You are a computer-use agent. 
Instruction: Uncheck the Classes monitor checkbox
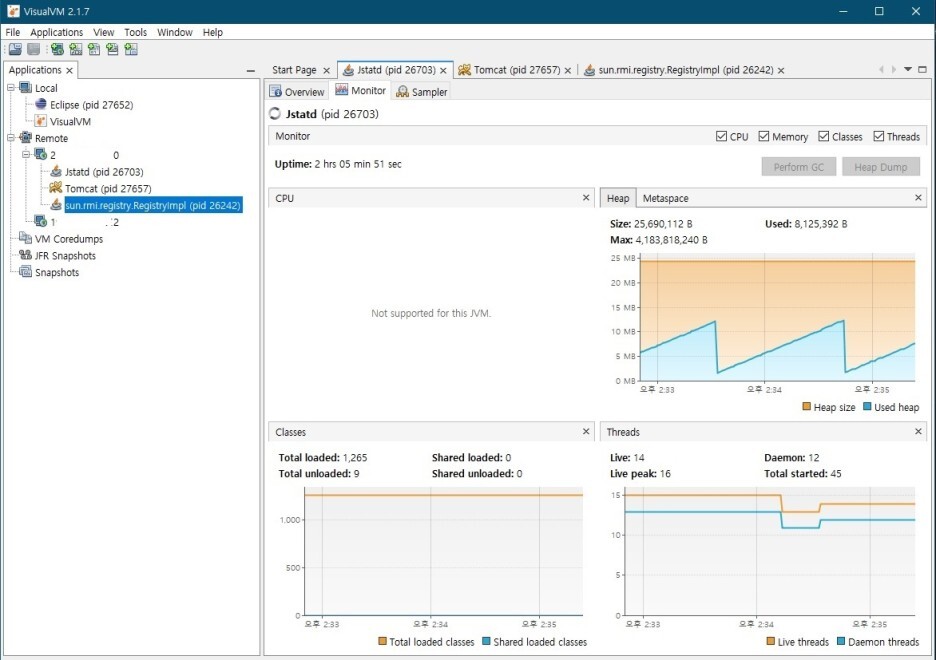pos(824,136)
